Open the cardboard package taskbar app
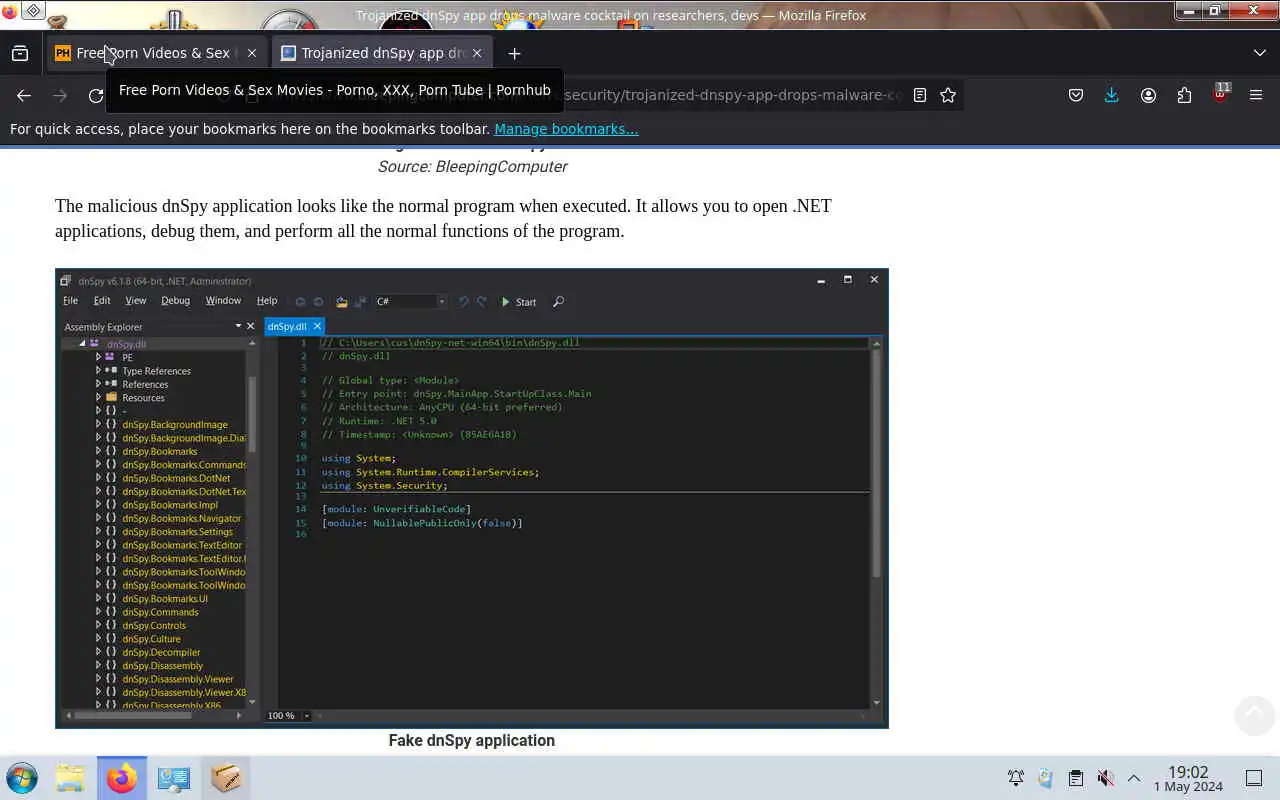 pyautogui.click(x=226, y=778)
